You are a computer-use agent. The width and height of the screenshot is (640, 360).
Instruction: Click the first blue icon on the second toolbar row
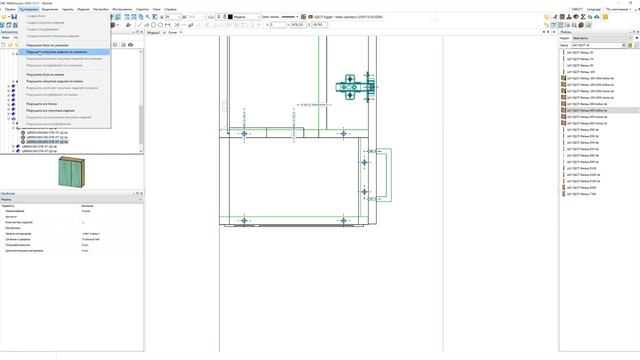tap(2, 25)
